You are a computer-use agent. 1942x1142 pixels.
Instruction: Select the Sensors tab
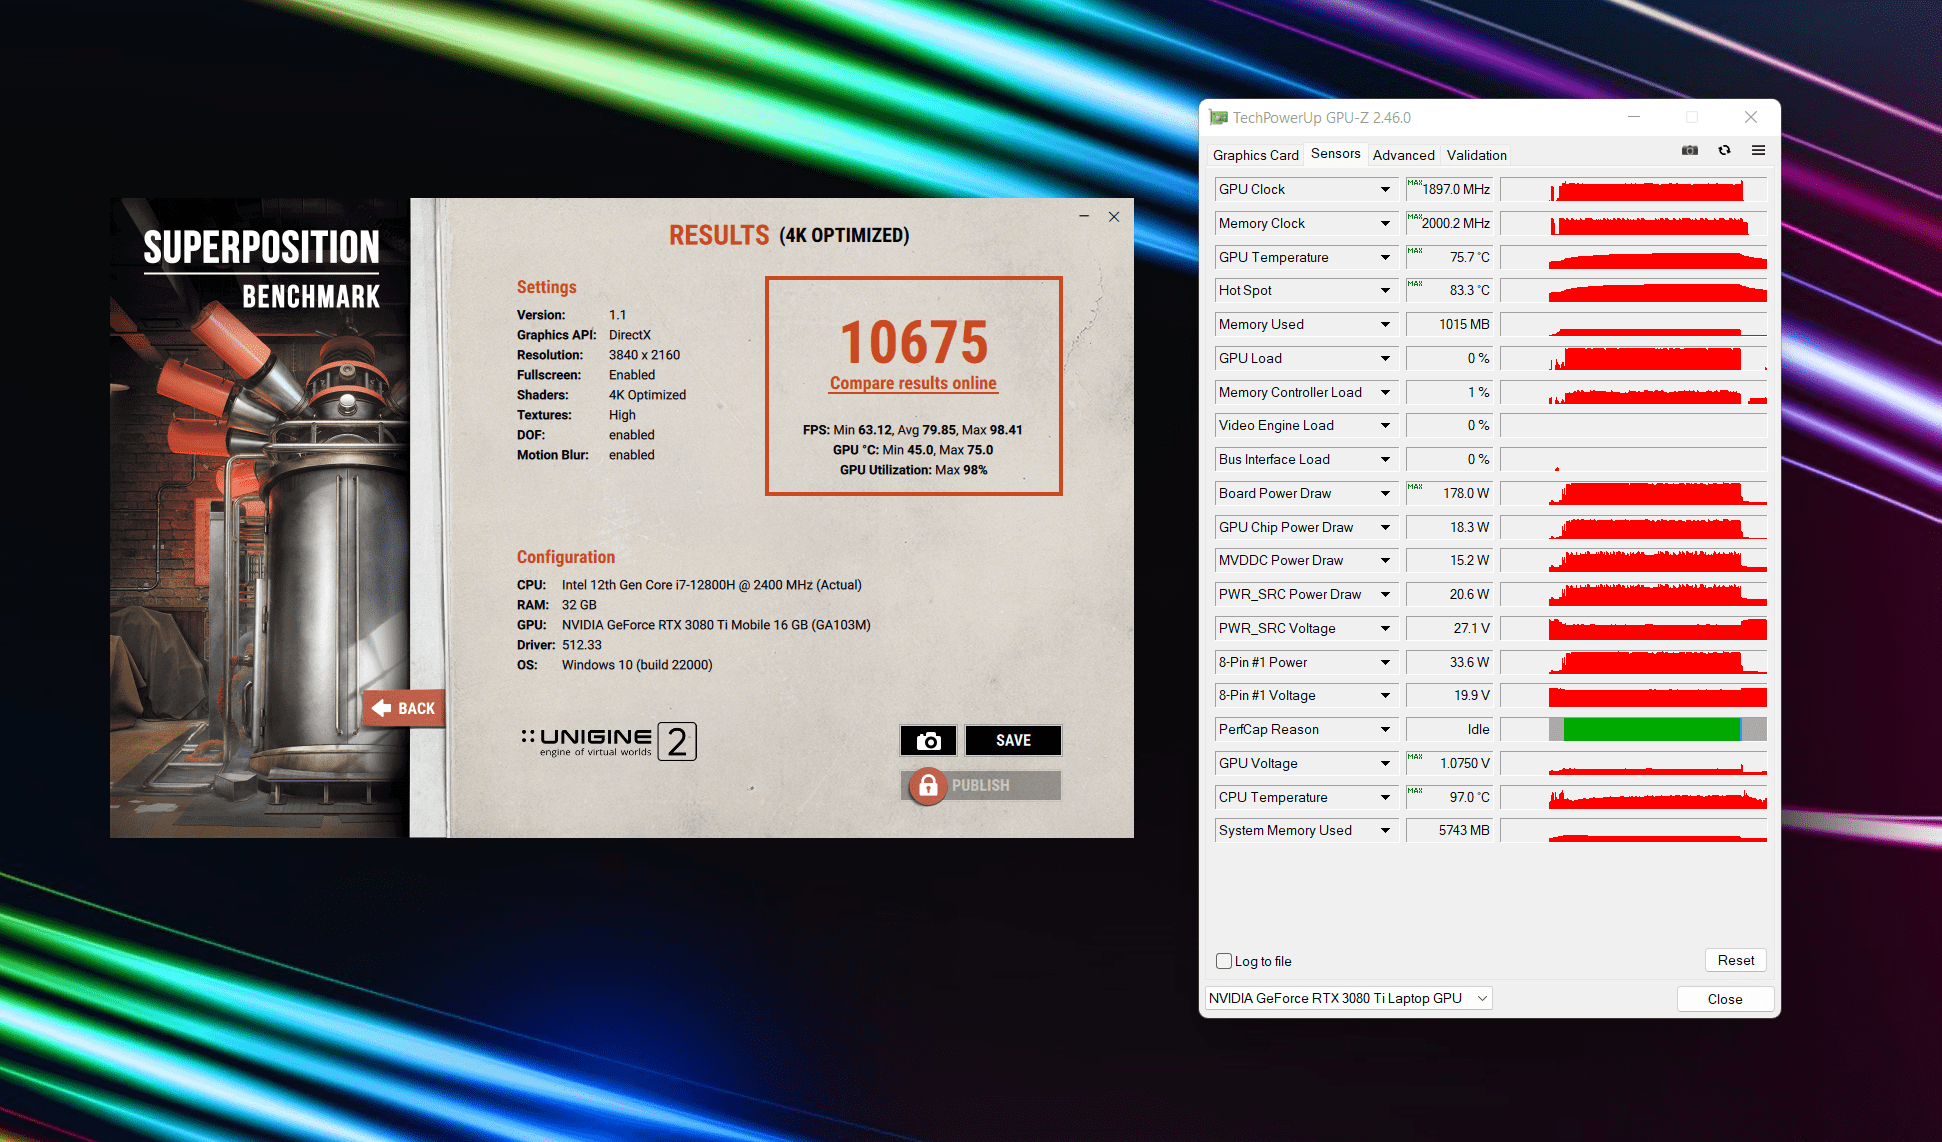coord(1336,153)
